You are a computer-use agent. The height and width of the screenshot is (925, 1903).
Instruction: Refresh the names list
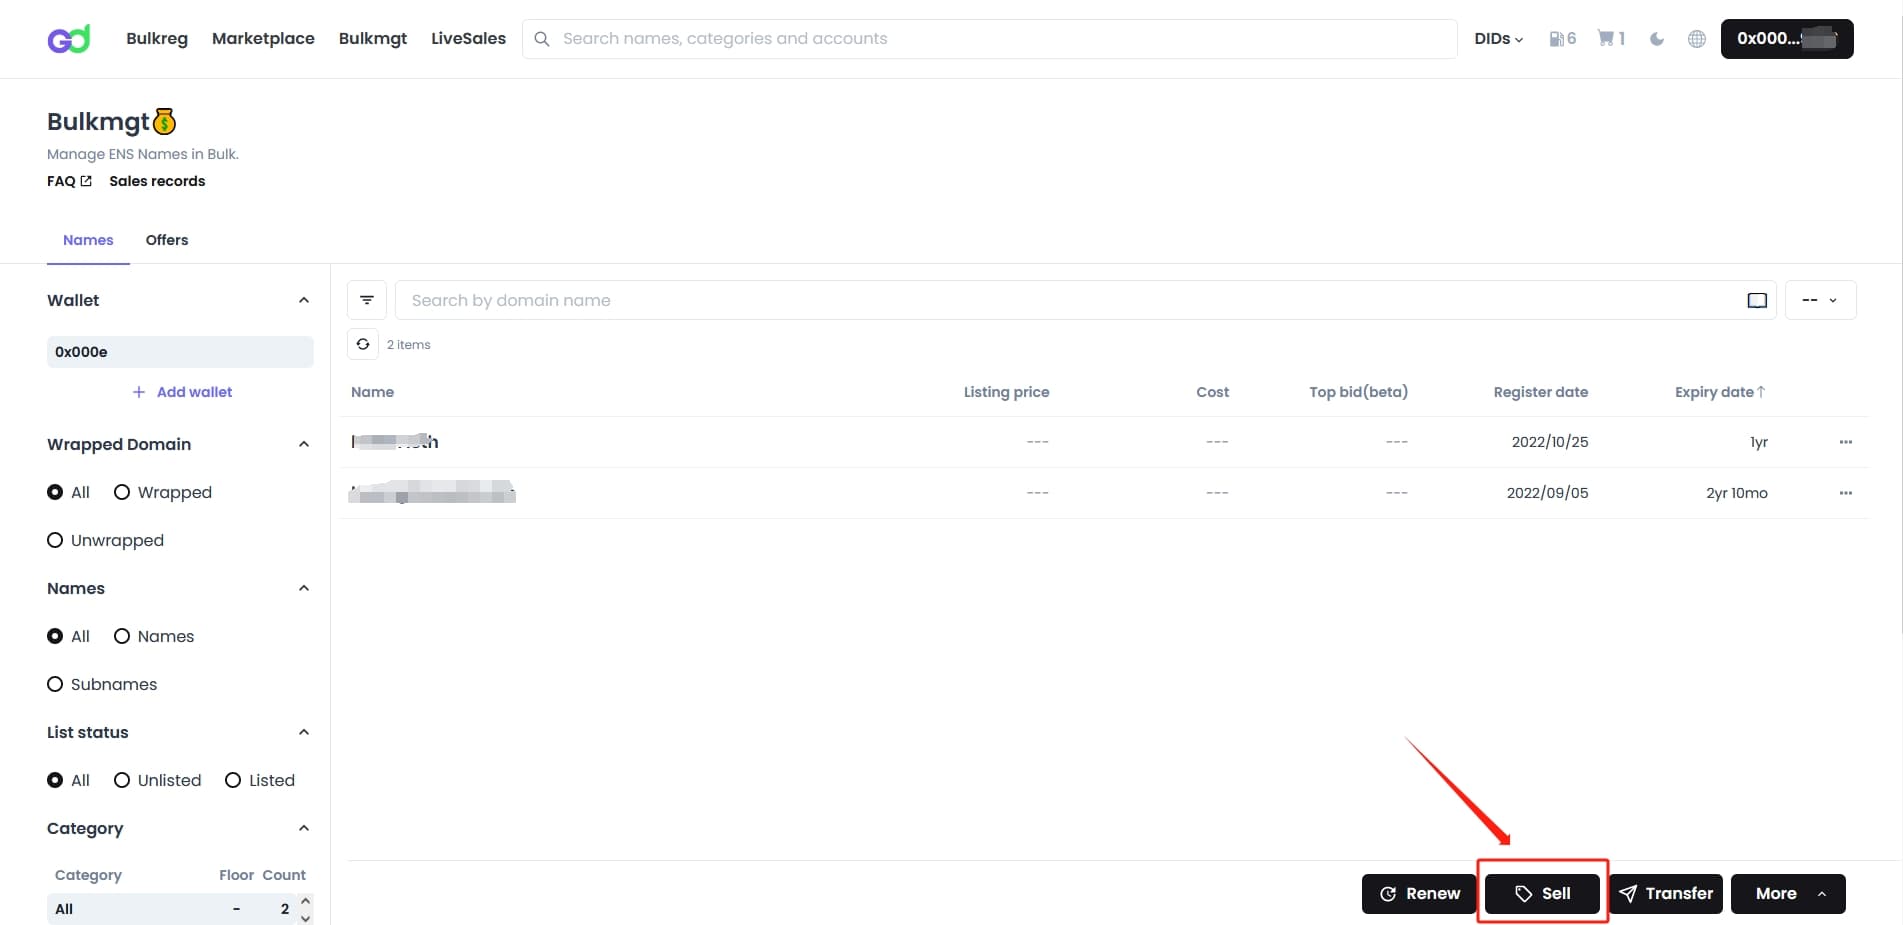[x=363, y=344]
